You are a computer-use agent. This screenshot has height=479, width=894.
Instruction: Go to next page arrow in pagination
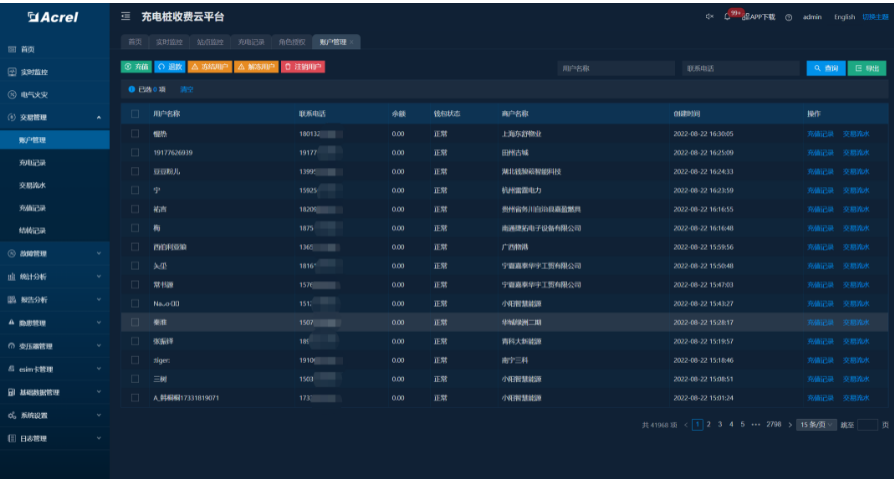pos(790,425)
